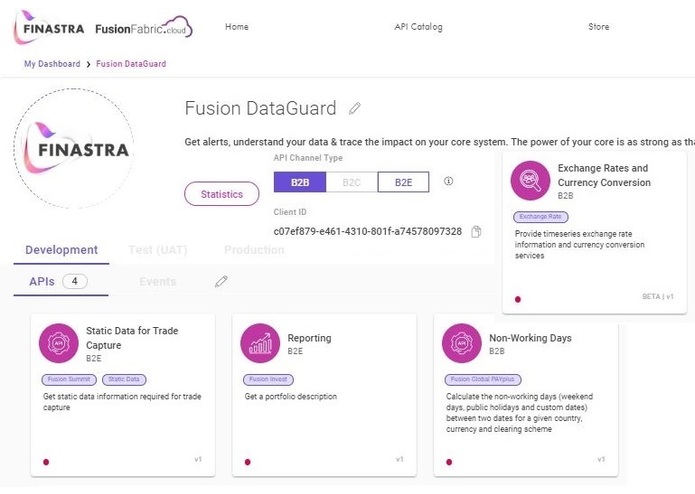Screen dimensions: 695x494
Task: Select the Events sub-tab
Action: (x=158, y=281)
